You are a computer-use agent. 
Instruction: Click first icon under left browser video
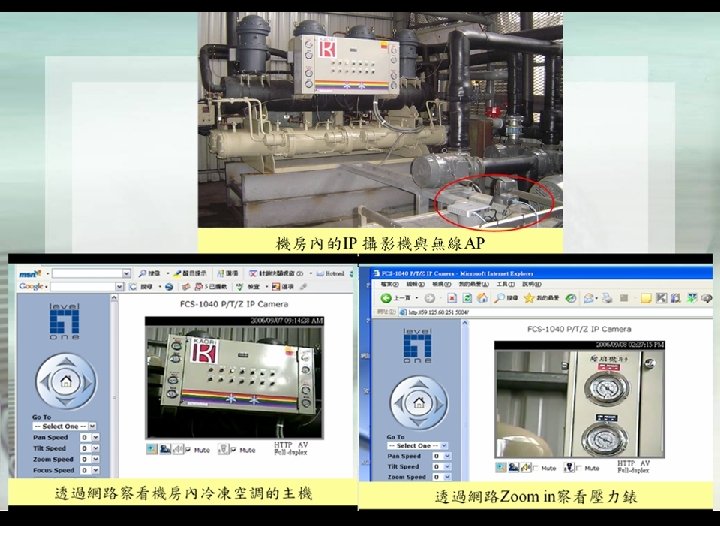tap(152, 449)
